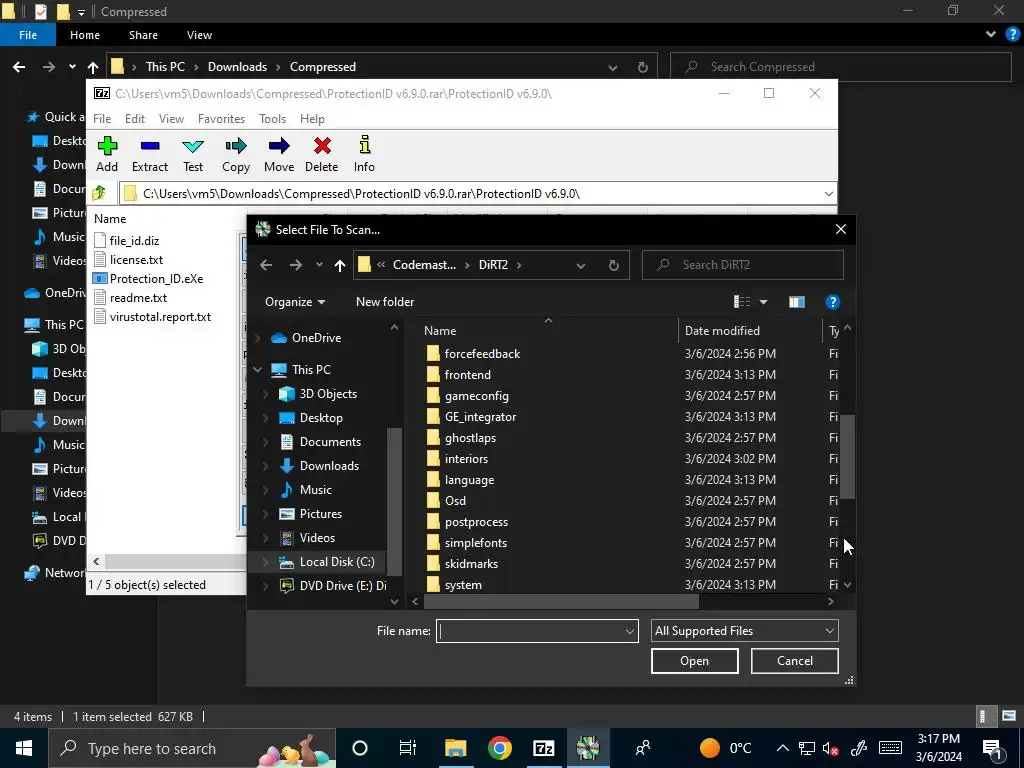
Task: Open Chrome from the taskbar
Action: [500, 748]
